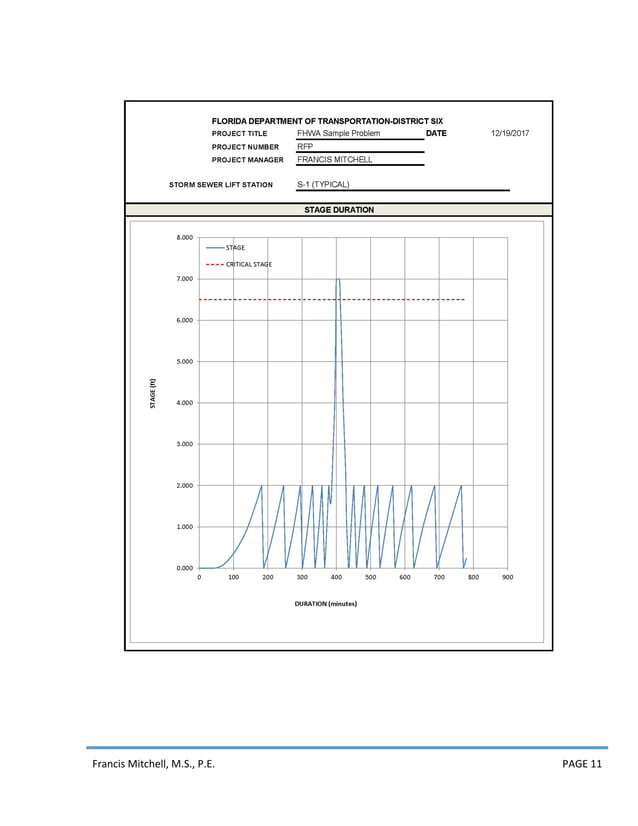
Task: Click the STAGE (ft) vertical axis label
Action: pos(153,394)
